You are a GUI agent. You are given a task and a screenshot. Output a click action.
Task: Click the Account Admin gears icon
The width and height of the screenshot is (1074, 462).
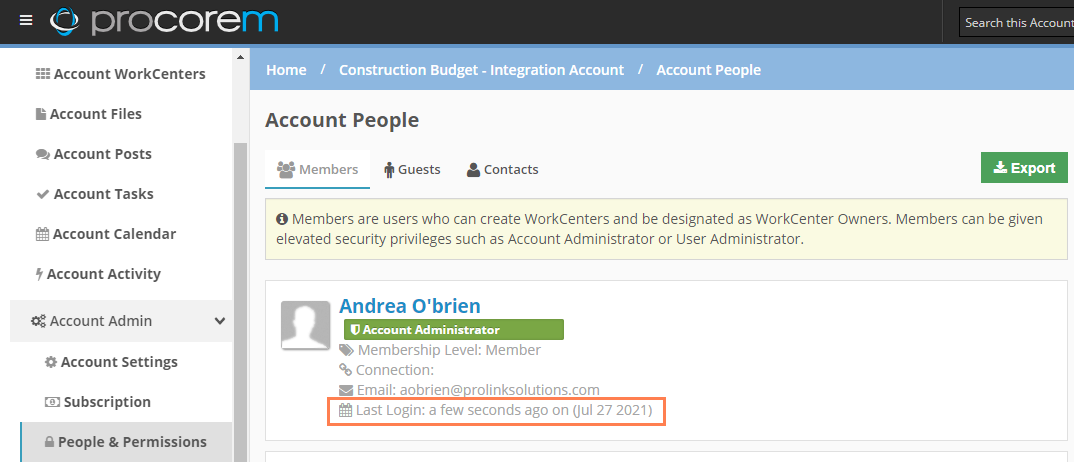[38, 321]
